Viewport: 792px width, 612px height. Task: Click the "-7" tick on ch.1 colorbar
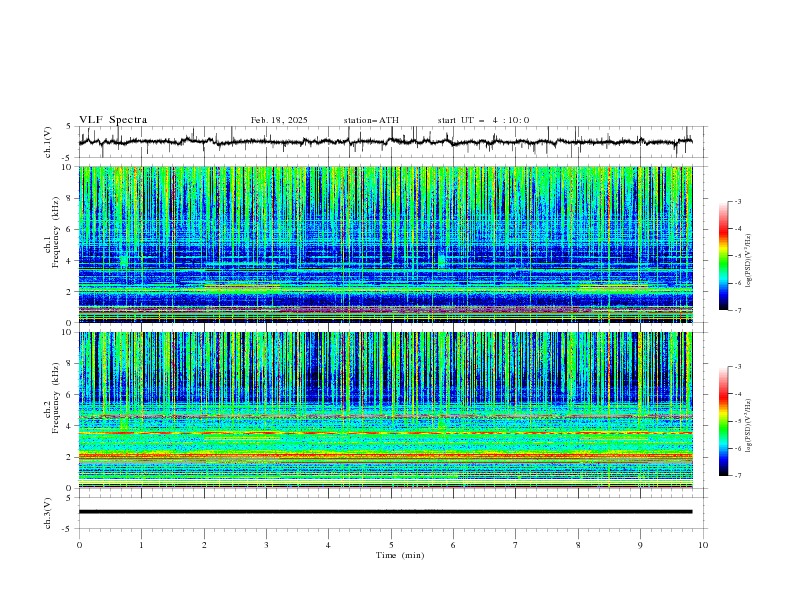[x=738, y=310]
